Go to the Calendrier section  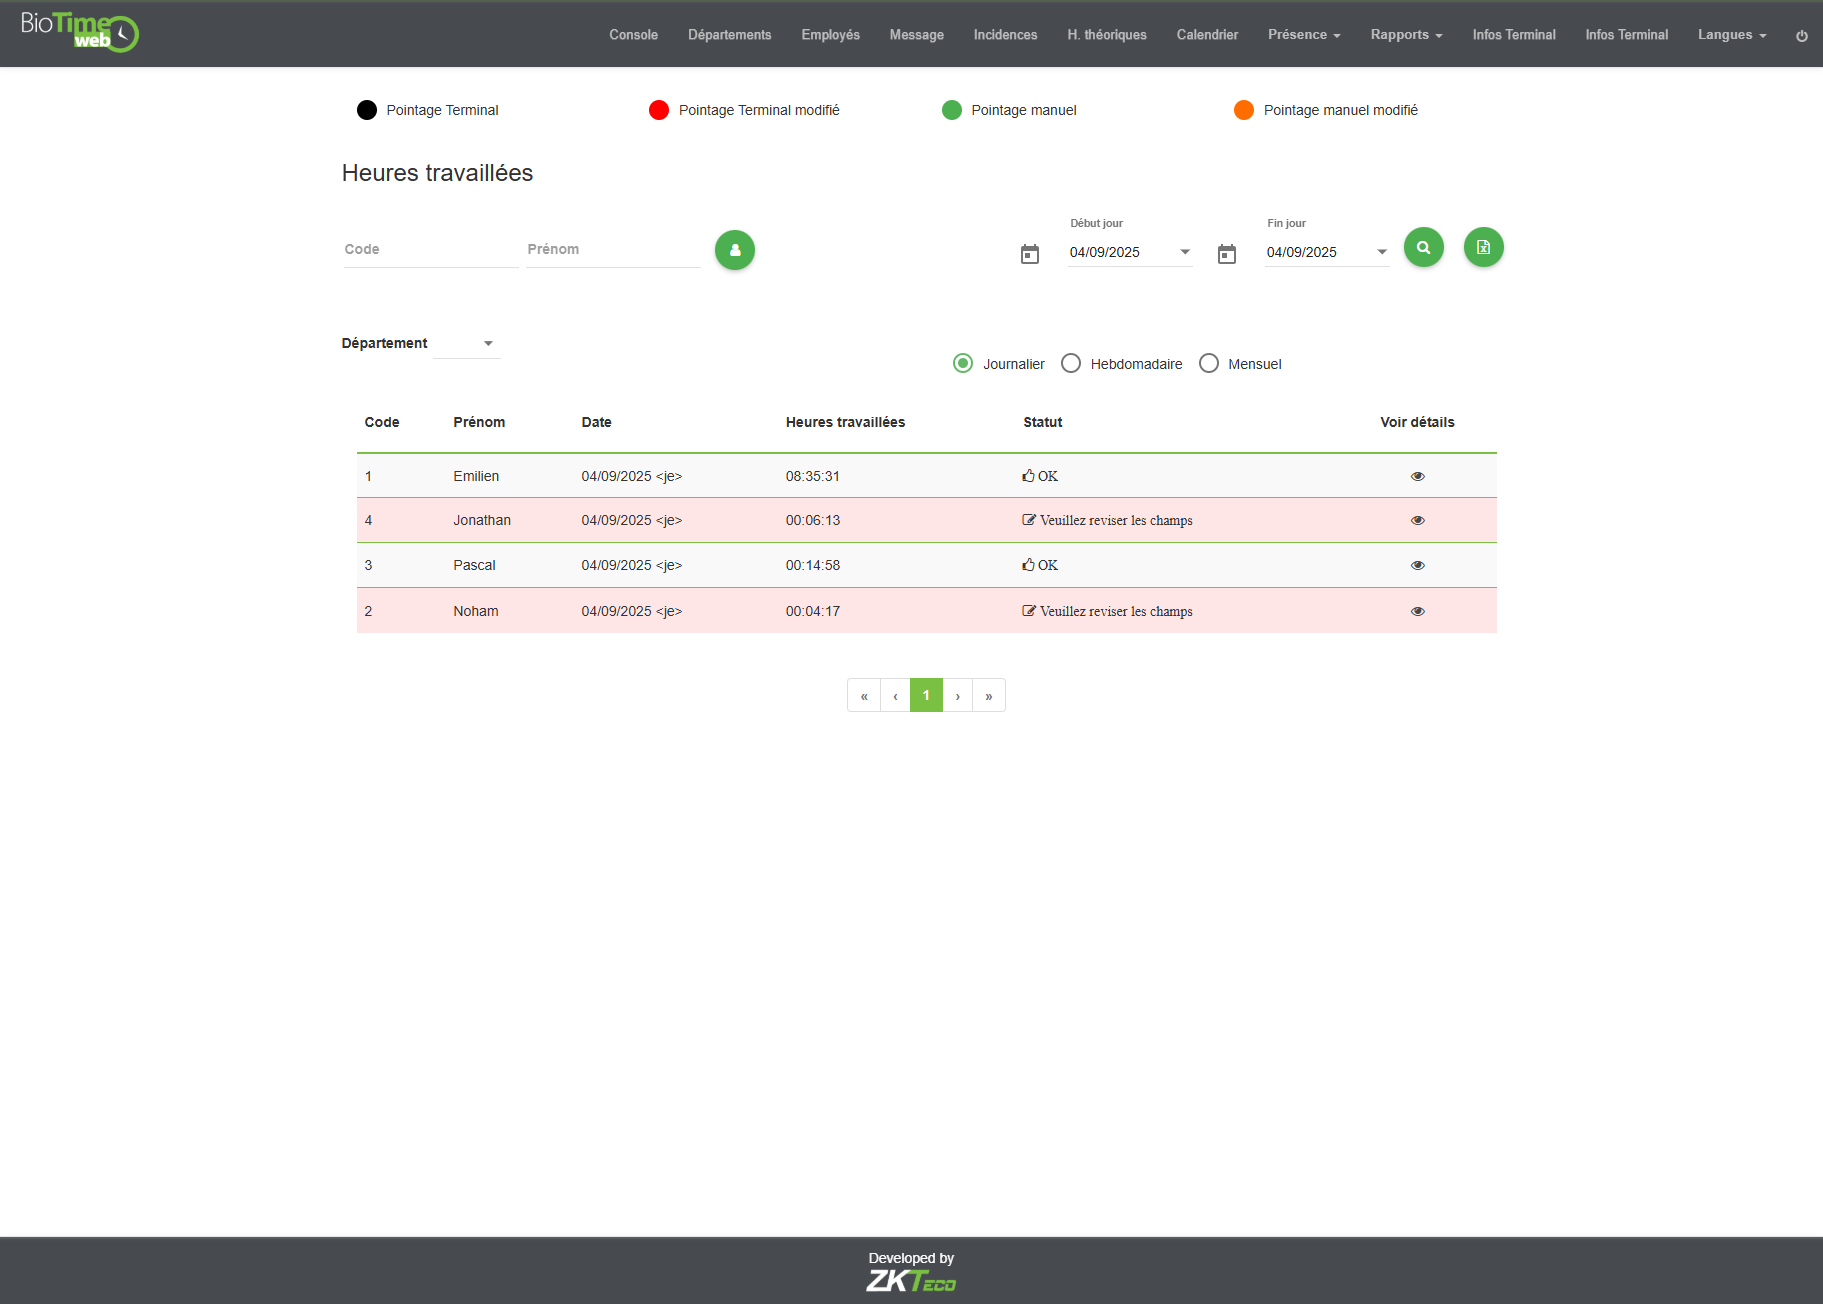(1207, 34)
